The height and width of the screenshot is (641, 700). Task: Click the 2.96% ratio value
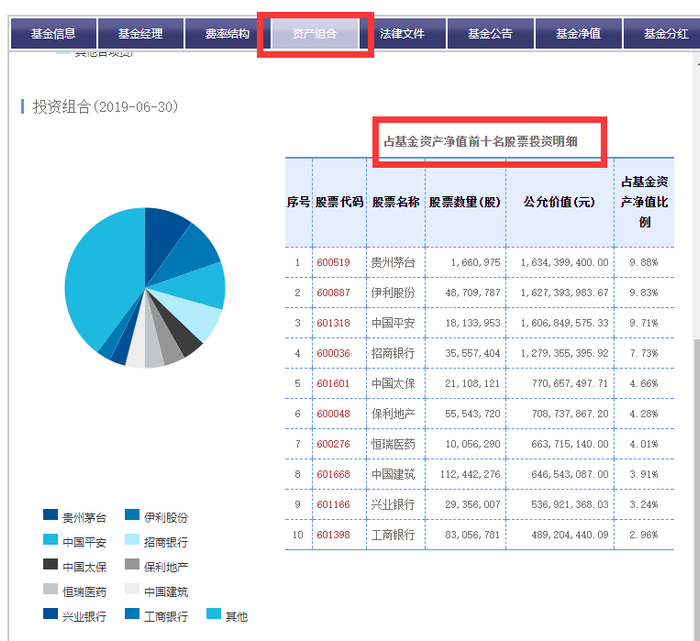point(644,535)
